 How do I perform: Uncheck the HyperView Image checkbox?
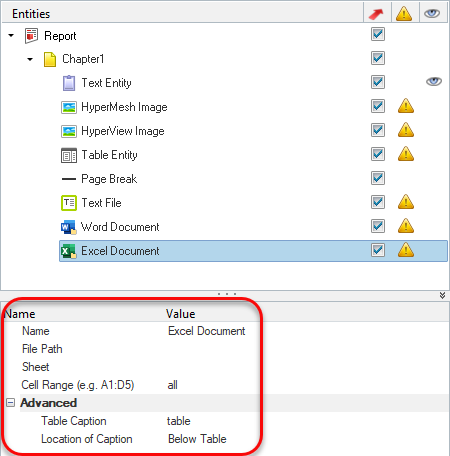[x=378, y=130]
